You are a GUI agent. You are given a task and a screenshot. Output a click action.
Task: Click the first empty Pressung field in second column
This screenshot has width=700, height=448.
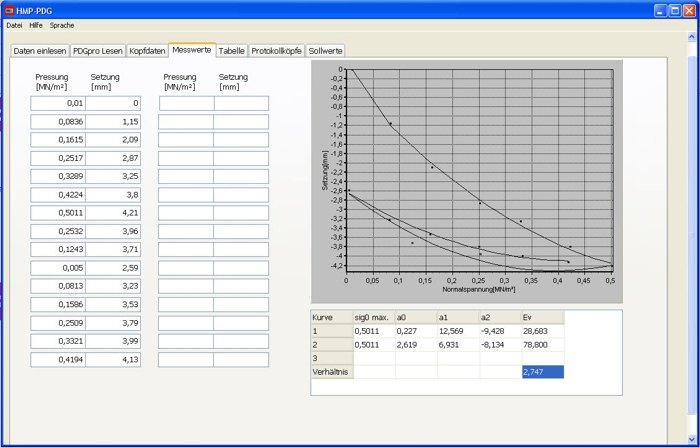click(x=186, y=103)
